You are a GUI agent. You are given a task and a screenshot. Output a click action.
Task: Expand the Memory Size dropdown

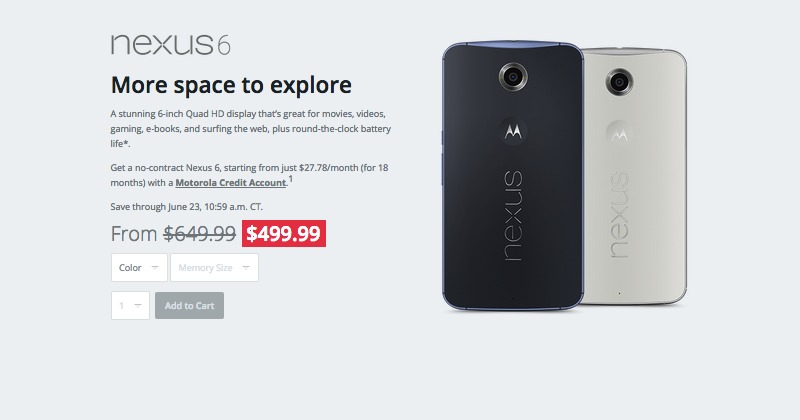coord(214,267)
